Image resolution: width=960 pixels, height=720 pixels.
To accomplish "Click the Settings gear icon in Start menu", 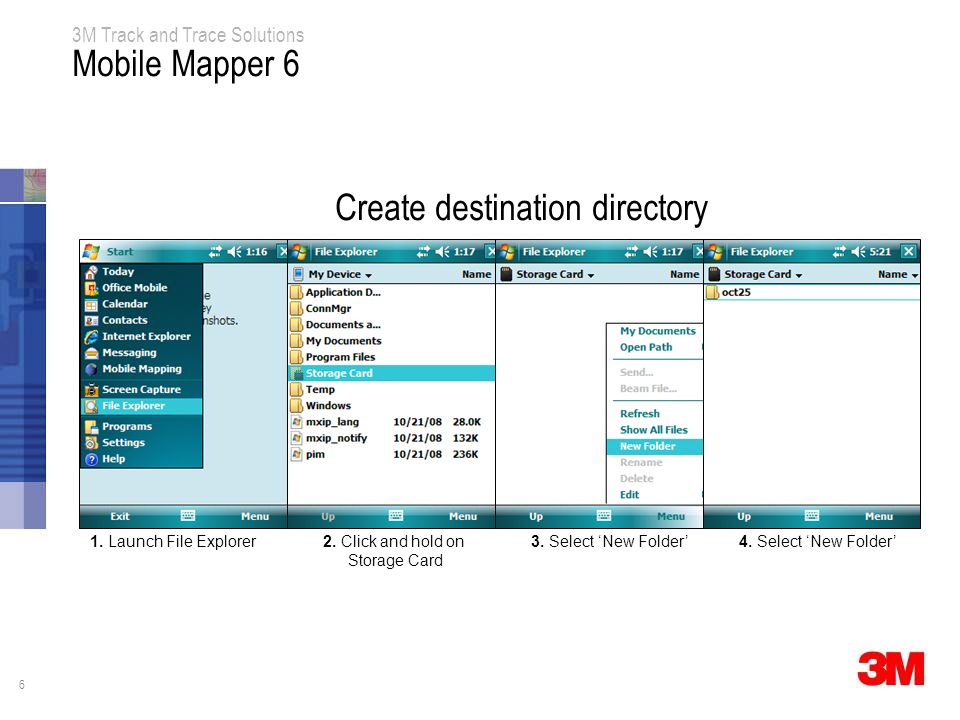I will coord(91,443).
